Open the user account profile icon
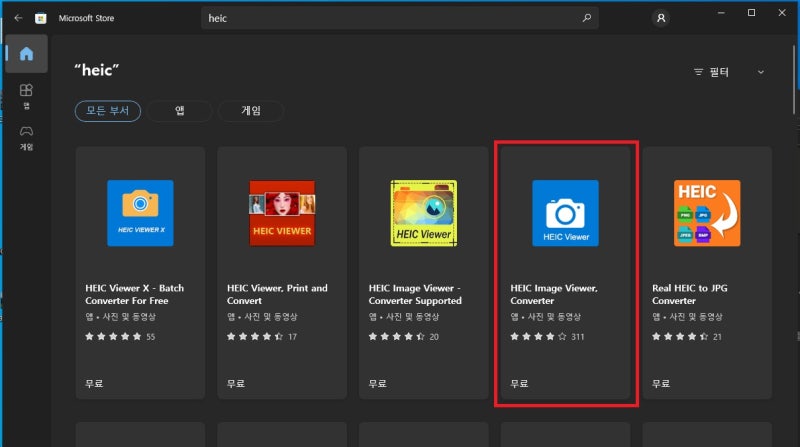The width and height of the screenshot is (800, 447). [661, 18]
